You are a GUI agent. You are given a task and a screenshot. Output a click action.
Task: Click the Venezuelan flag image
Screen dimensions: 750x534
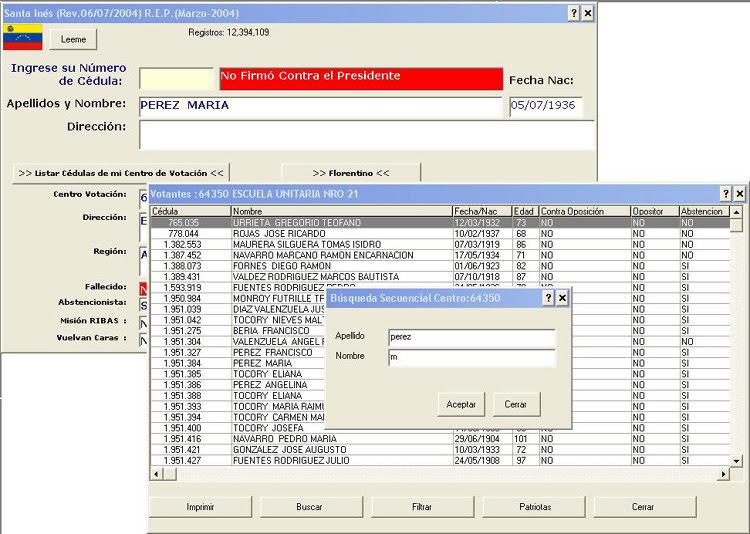22,37
